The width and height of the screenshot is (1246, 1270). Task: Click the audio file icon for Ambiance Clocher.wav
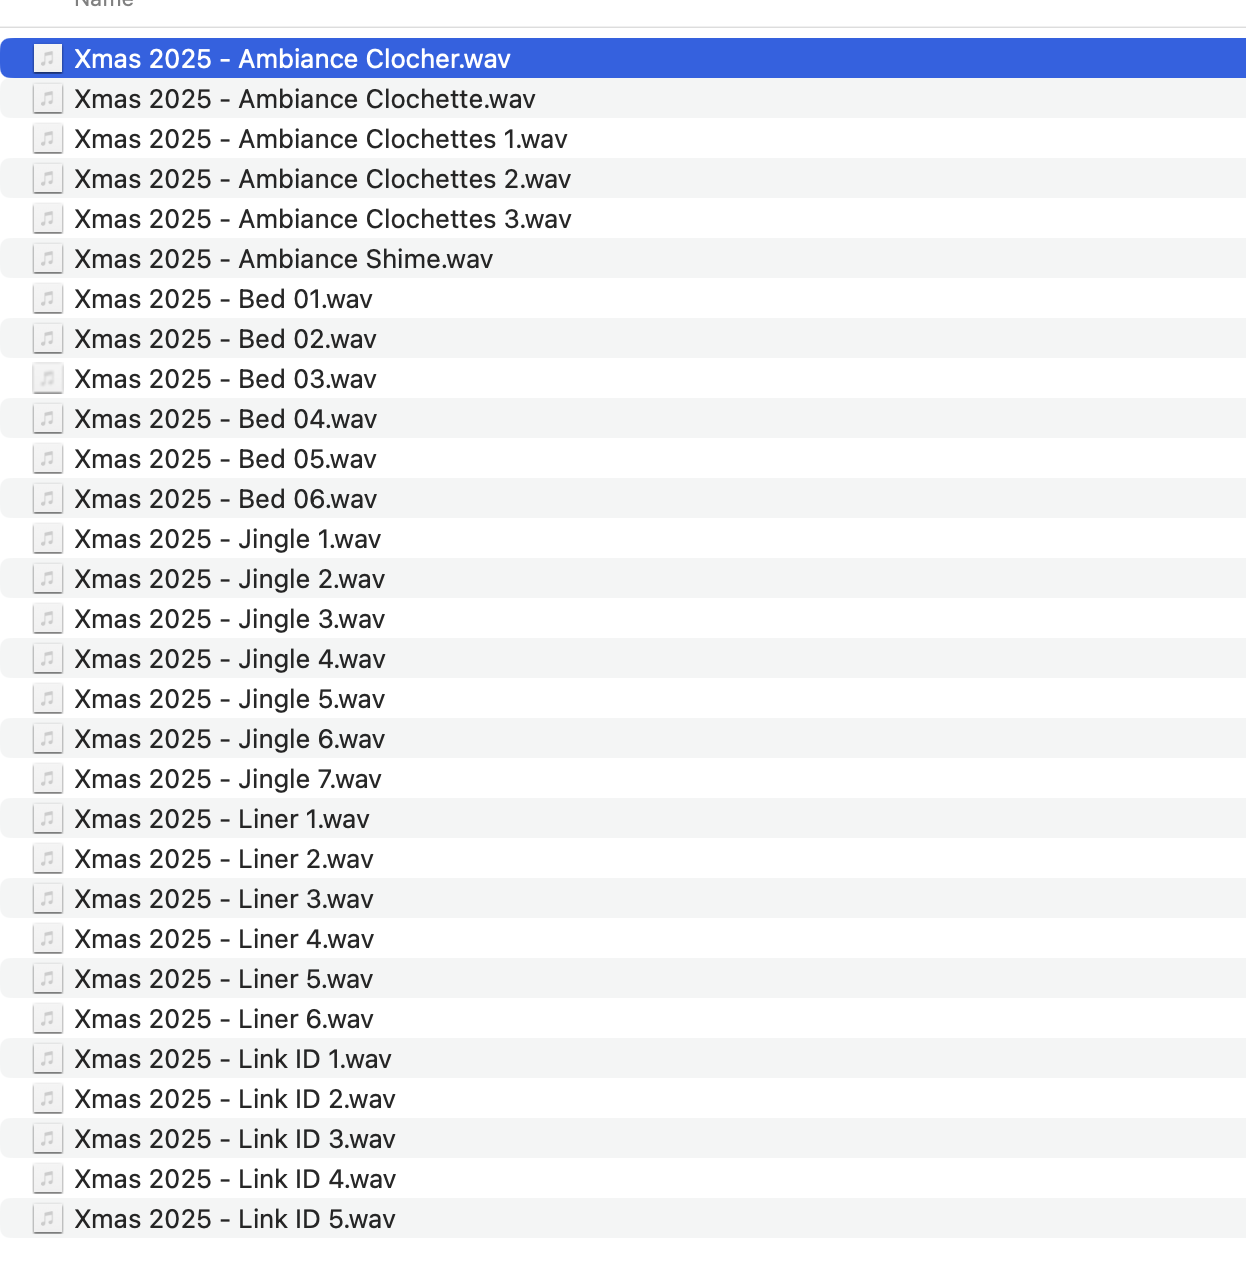pyautogui.click(x=47, y=59)
